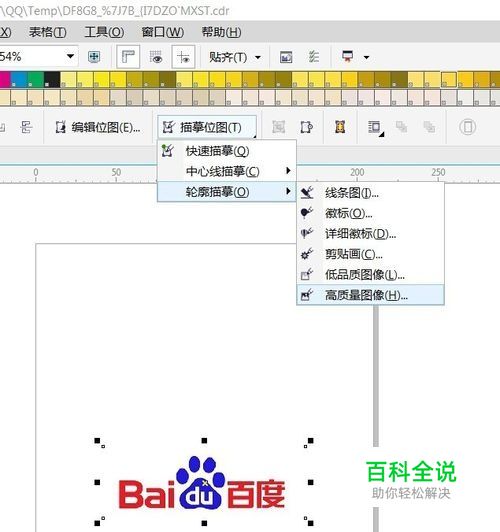Screen dimensions: 500x532
Task: Expand the 中心线描摹(C) submenu
Action: click(x=227, y=171)
